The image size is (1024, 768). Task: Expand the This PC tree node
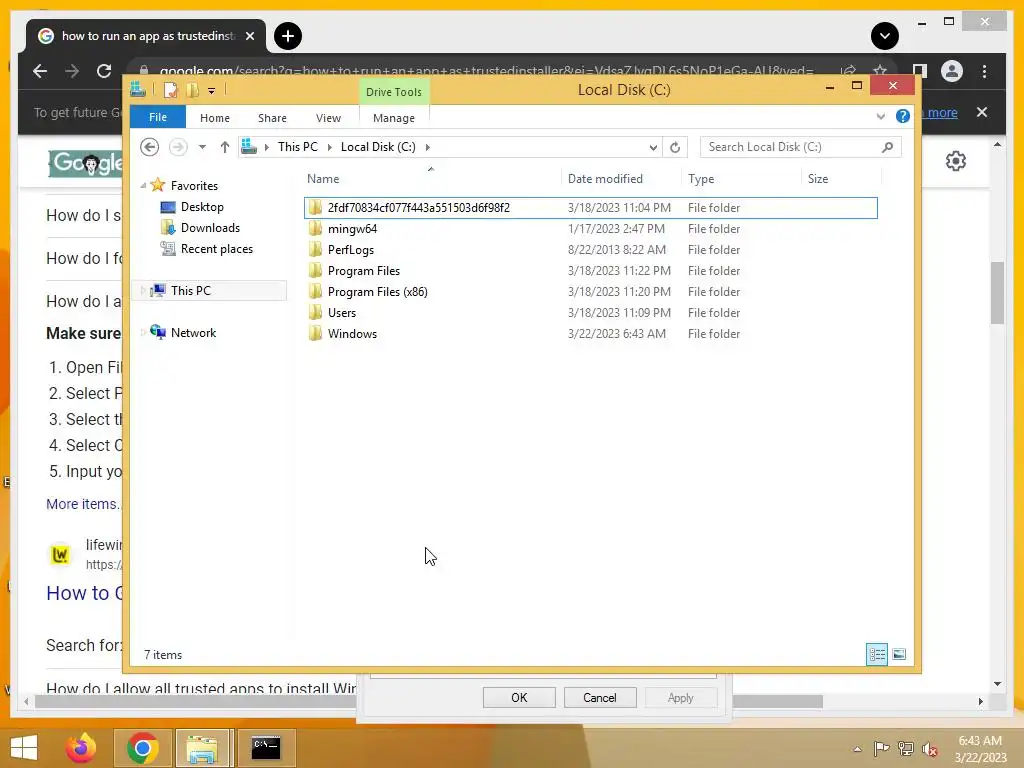143,291
